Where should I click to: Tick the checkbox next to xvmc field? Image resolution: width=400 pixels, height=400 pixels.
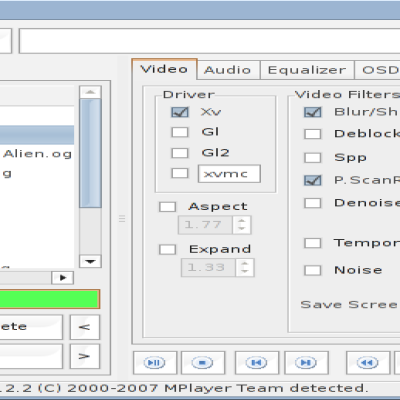[x=180, y=173]
